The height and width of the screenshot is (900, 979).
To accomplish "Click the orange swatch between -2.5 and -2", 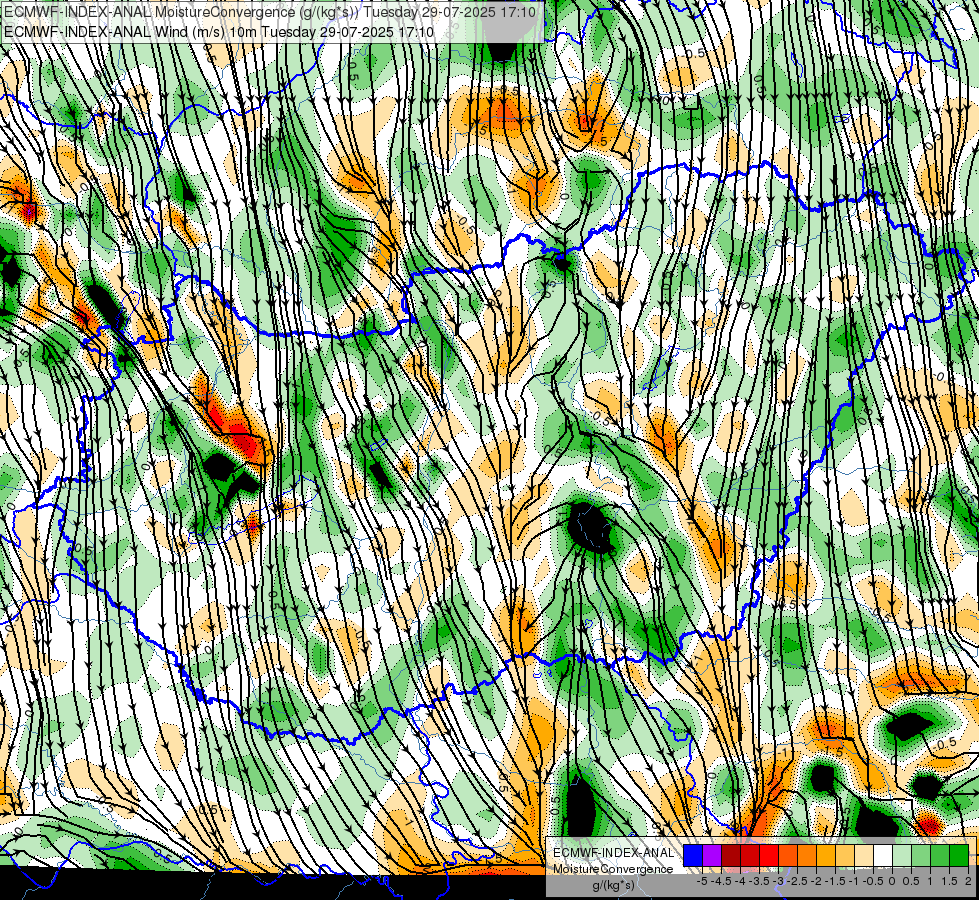I will tap(807, 855).
